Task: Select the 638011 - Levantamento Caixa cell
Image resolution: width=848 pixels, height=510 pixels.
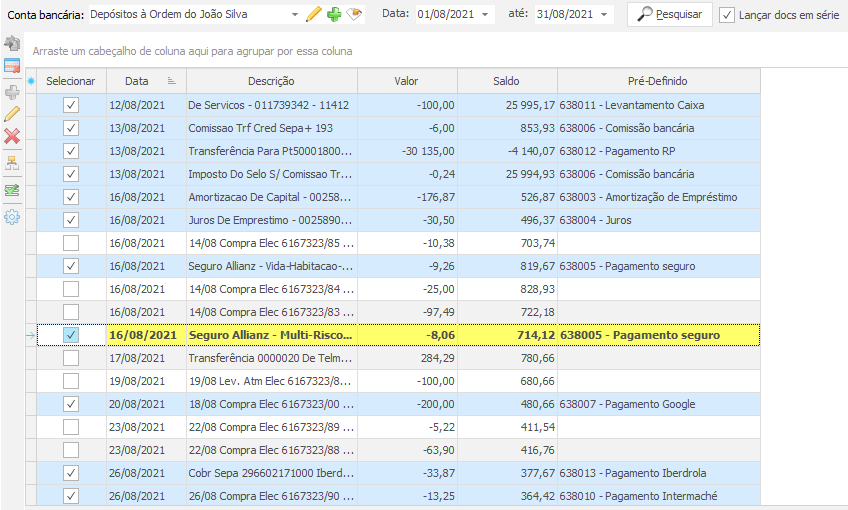Action: click(x=659, y=105)
